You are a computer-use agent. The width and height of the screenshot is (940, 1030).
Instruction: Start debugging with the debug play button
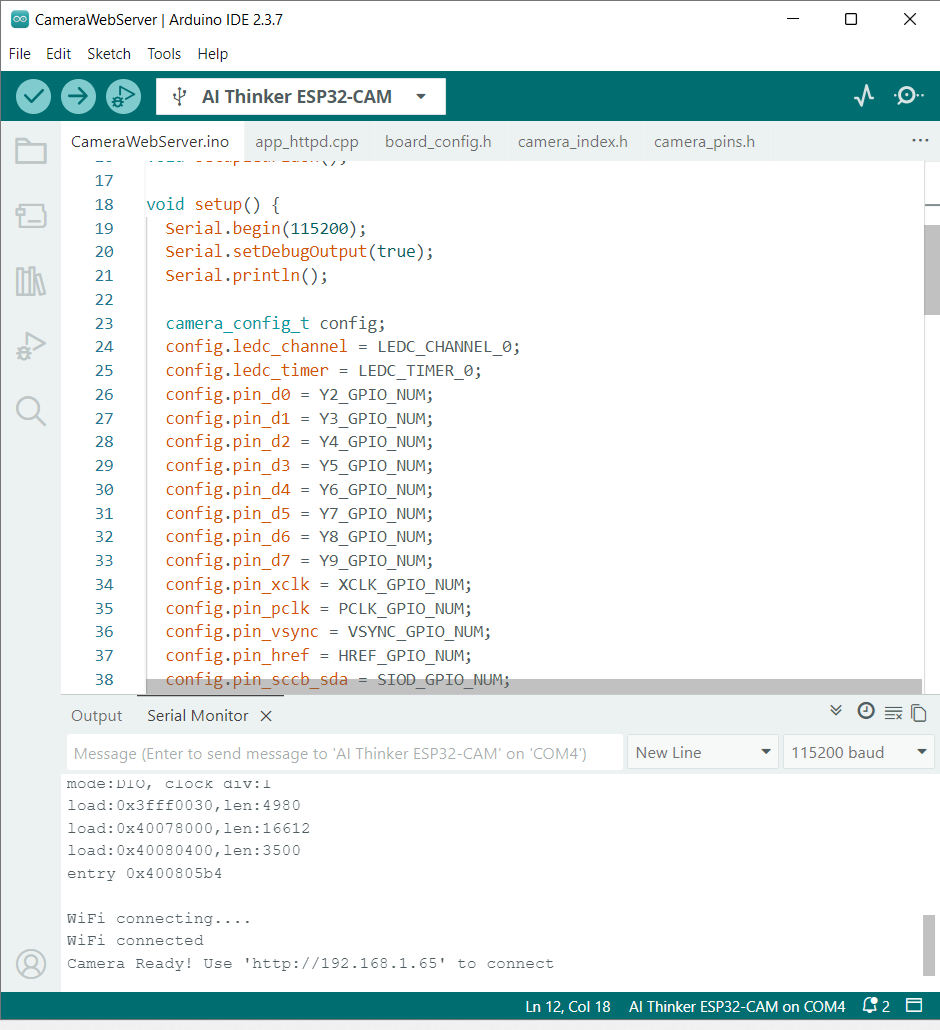(123, 97)
